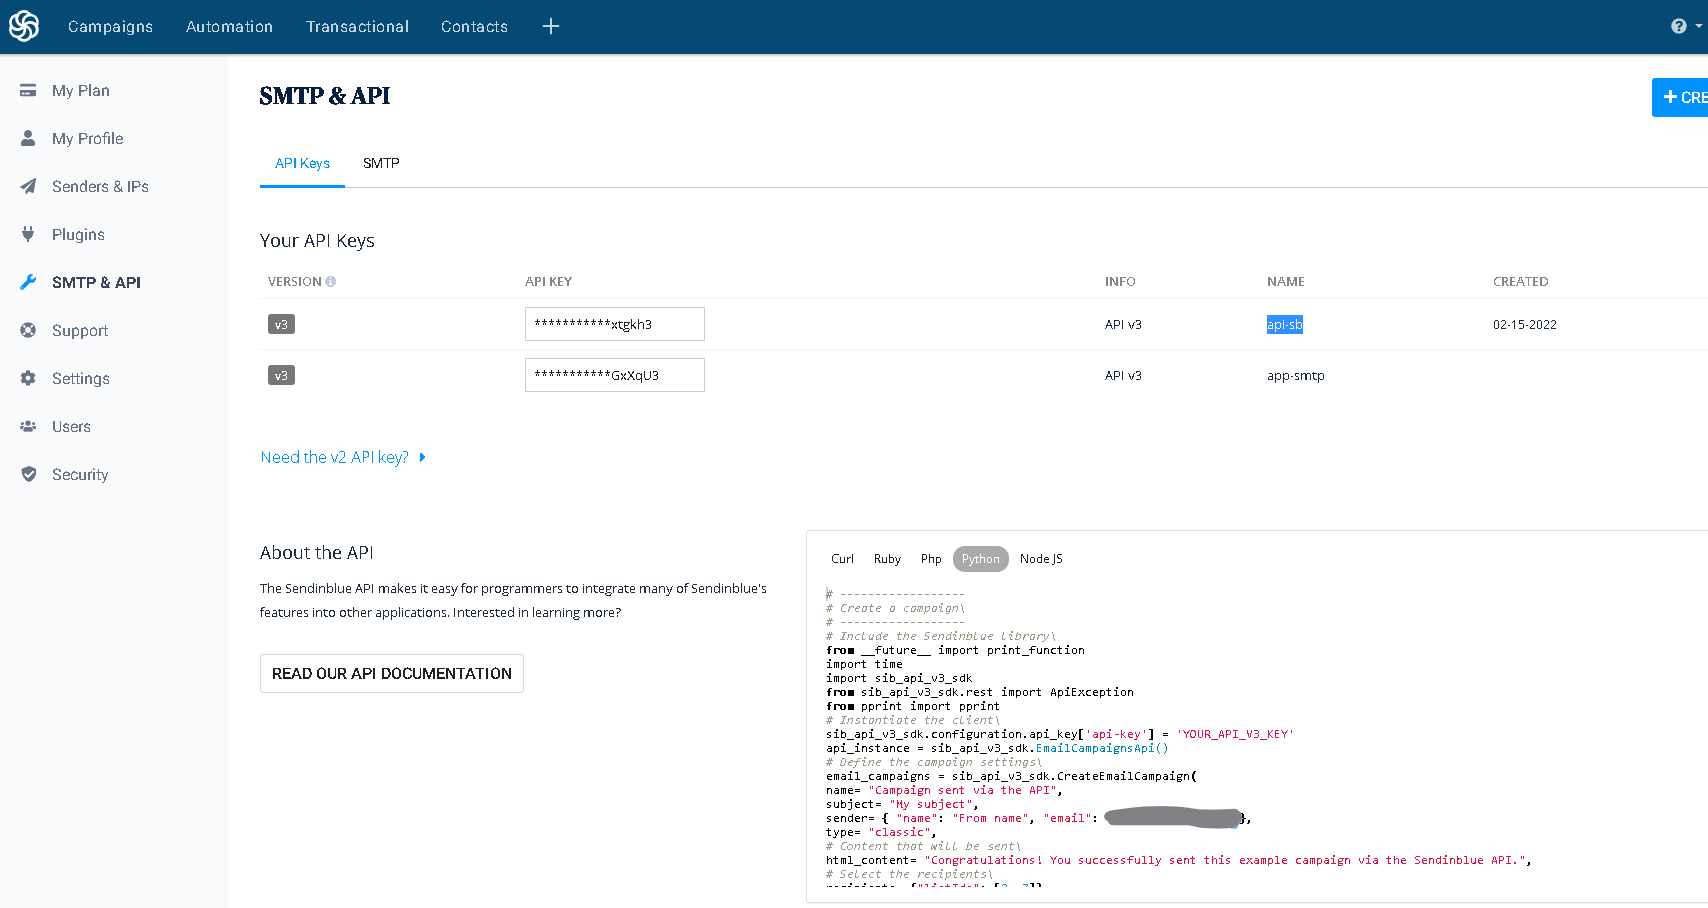Image resolution: width=1708 pixels, height=908 pixels.
Task: Open Senders & IPs page
Action: pyautogui.click(x=100, y=186)
